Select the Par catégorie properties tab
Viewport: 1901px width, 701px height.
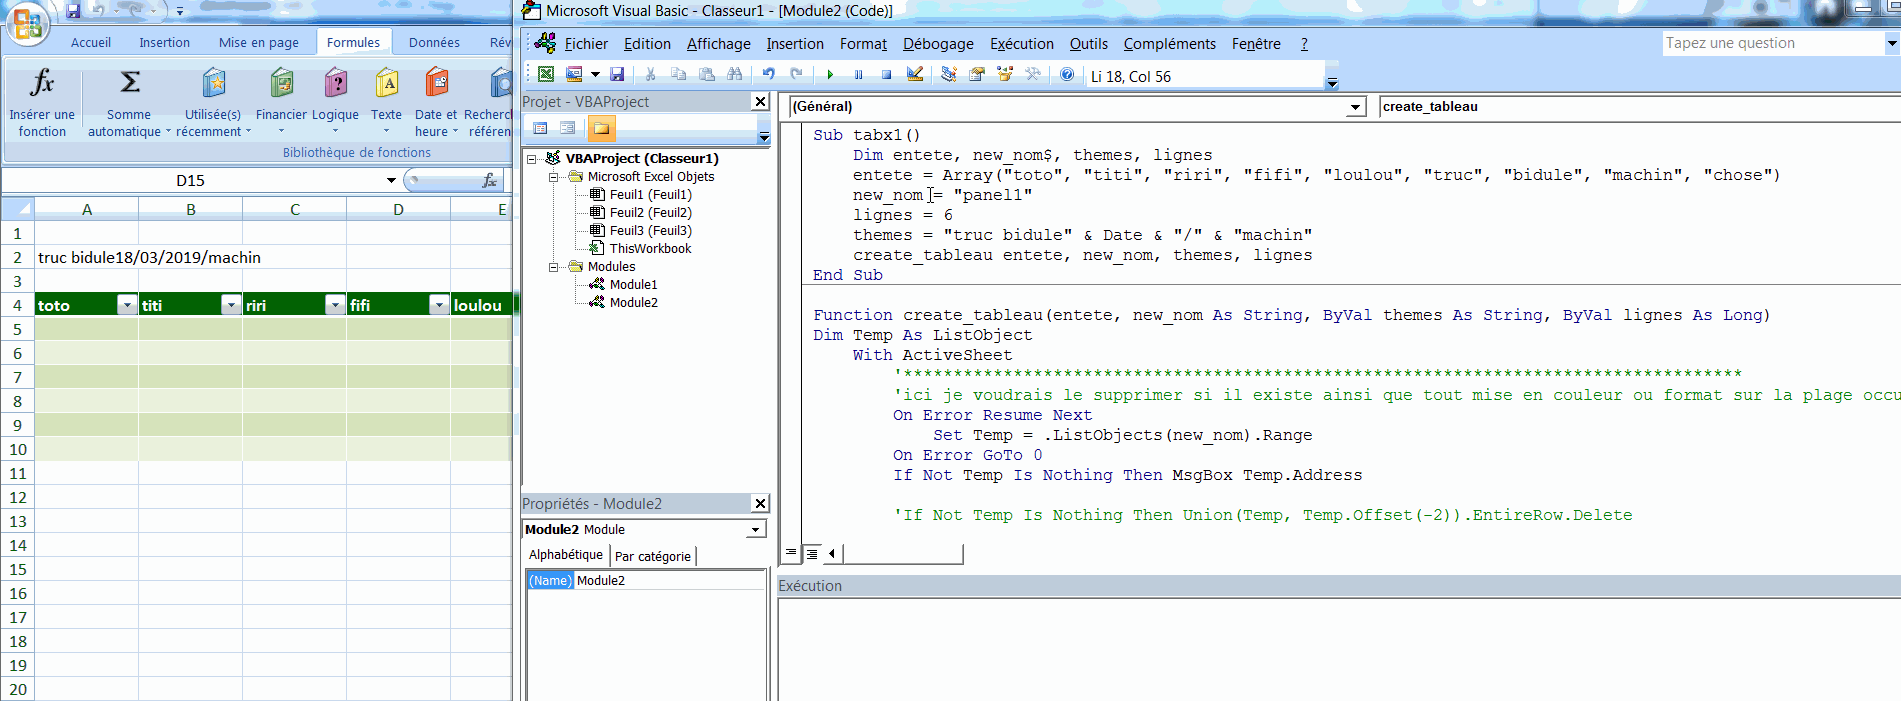652,556
